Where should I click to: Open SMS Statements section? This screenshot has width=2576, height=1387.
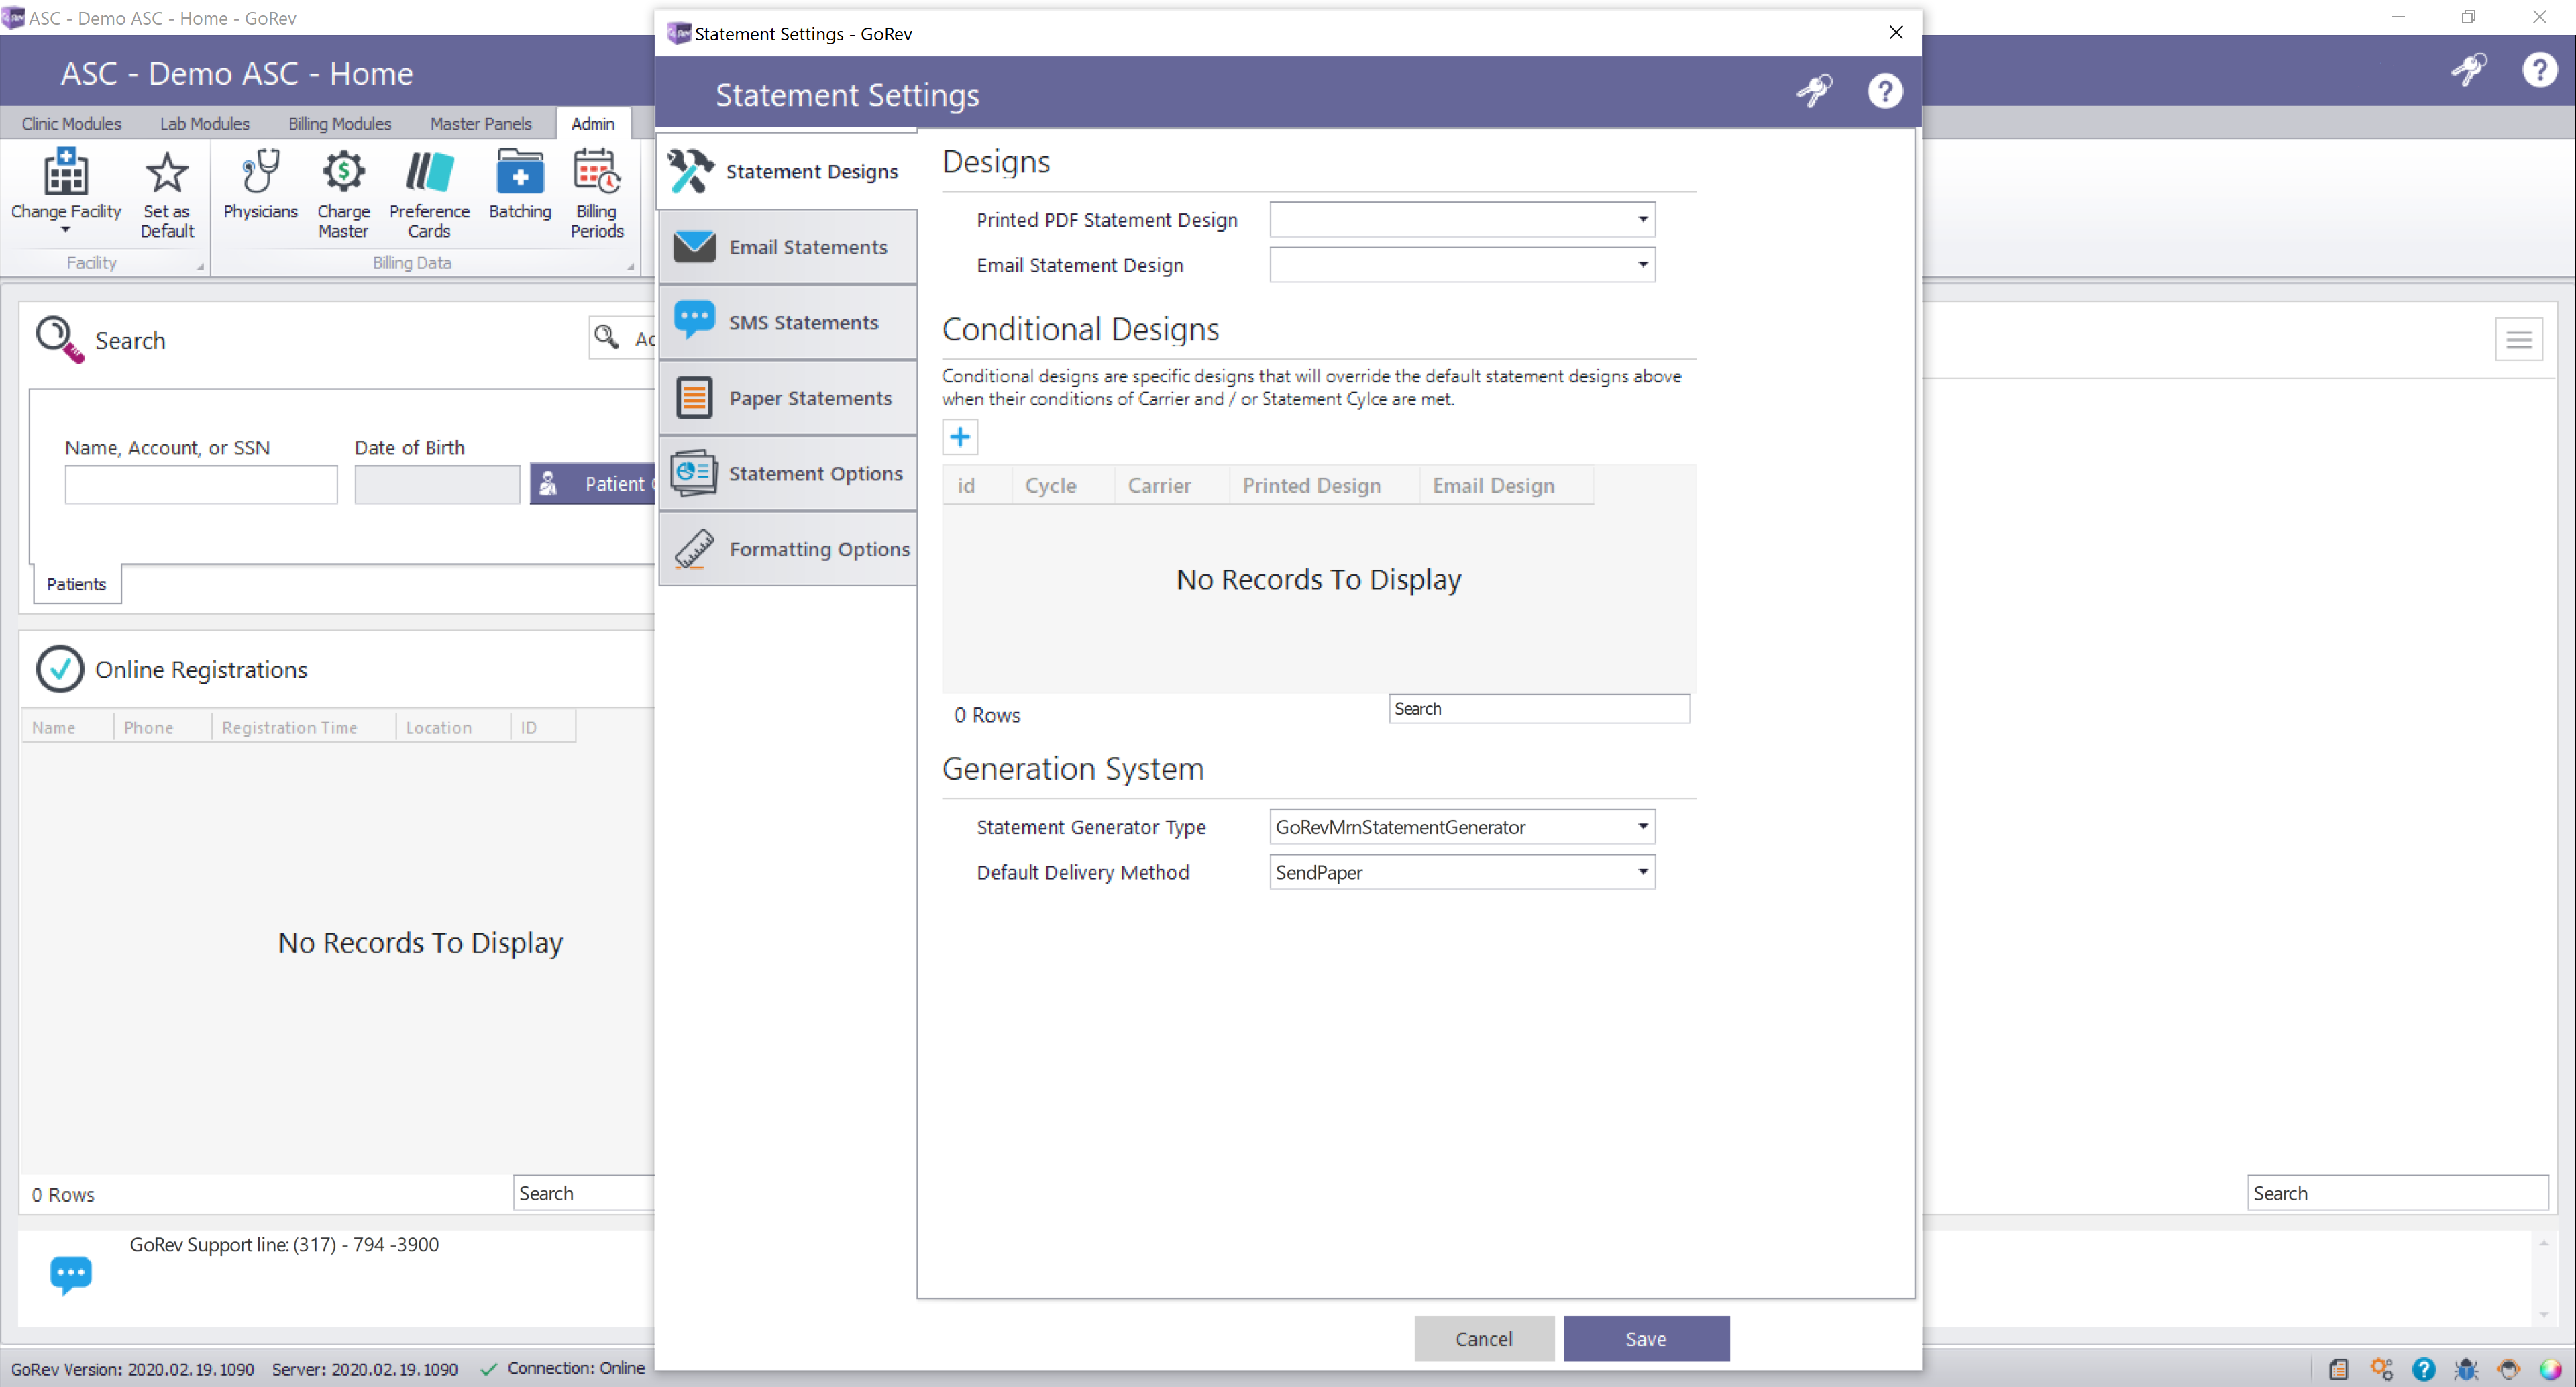tap(788, 322)
